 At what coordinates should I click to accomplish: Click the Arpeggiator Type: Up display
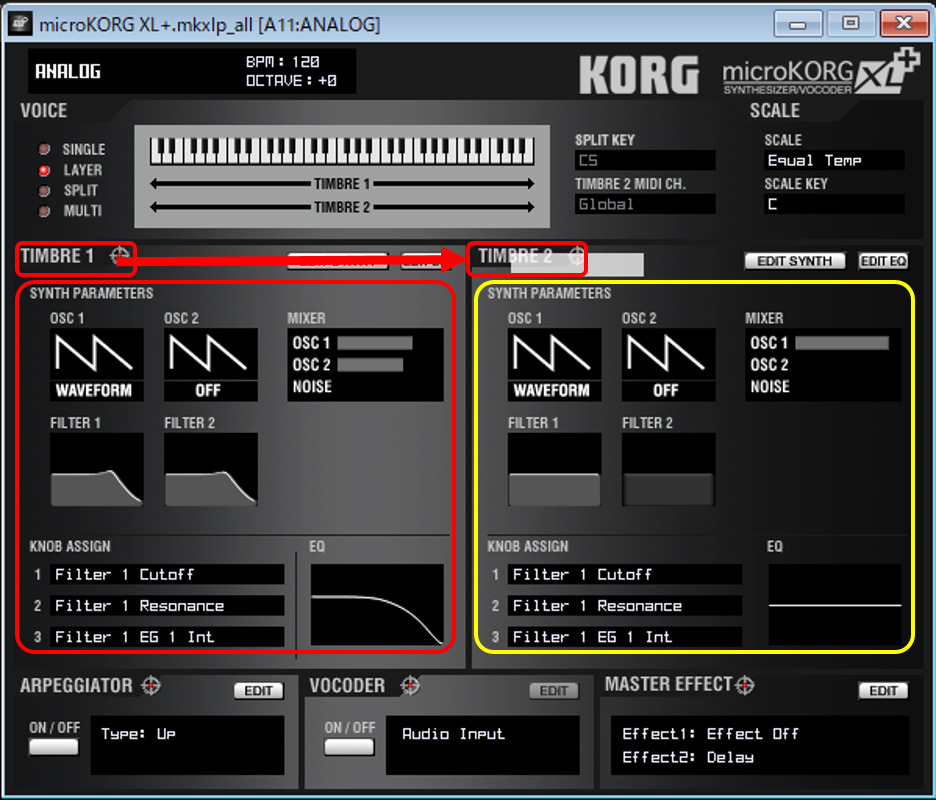pos(187,745)
